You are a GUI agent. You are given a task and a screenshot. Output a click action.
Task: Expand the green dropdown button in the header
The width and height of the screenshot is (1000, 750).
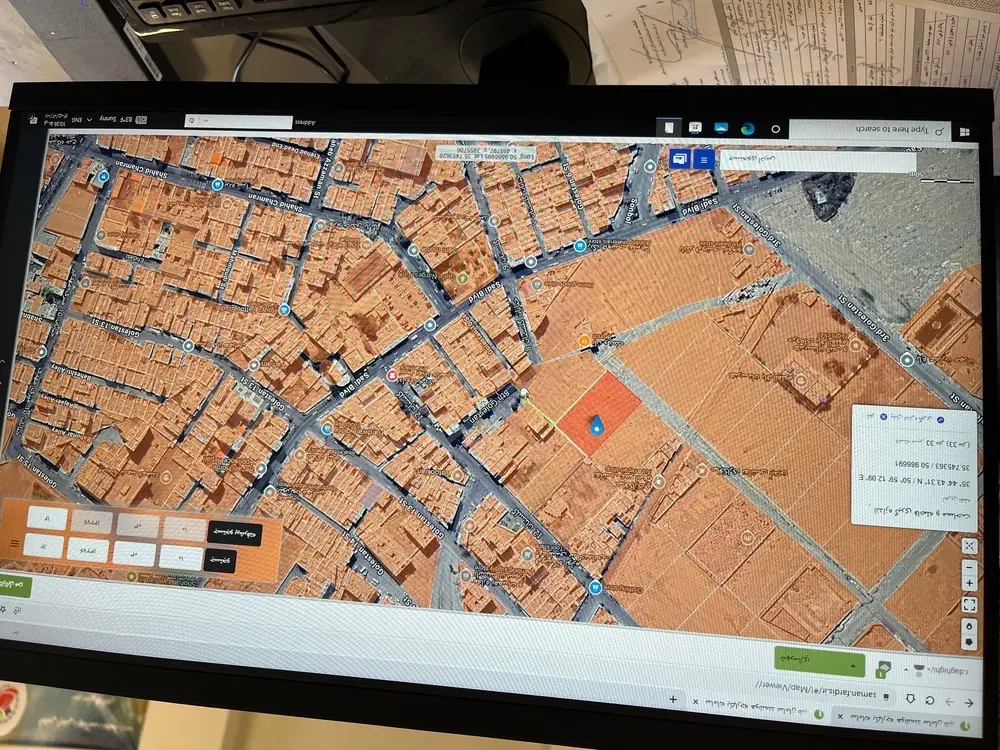(819, 661)
